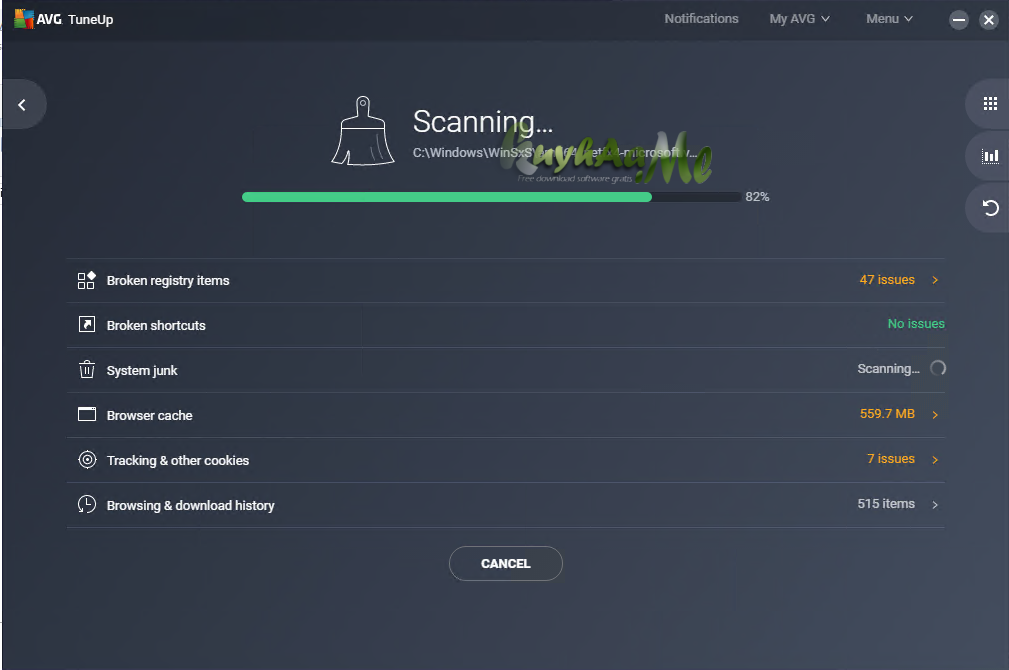Click the broom cleaning icon
Image resolution: width=1009 pixels, height=670 pixels.
click(x=363, y=131)
